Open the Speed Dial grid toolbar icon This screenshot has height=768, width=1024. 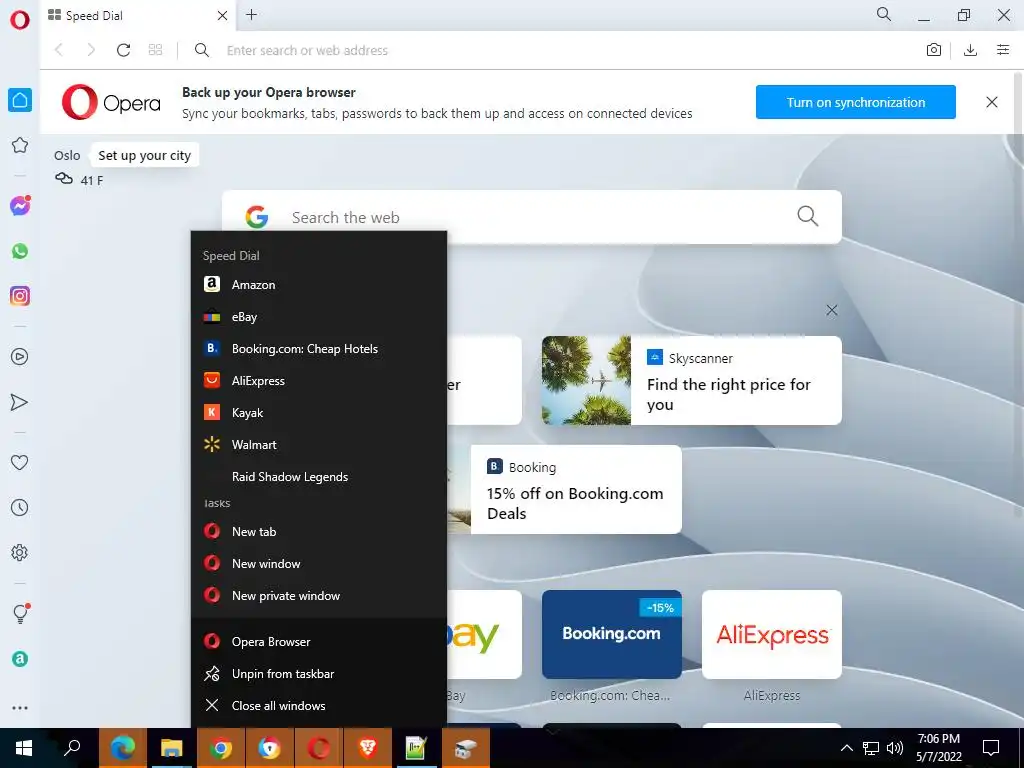tap(155, 50)
